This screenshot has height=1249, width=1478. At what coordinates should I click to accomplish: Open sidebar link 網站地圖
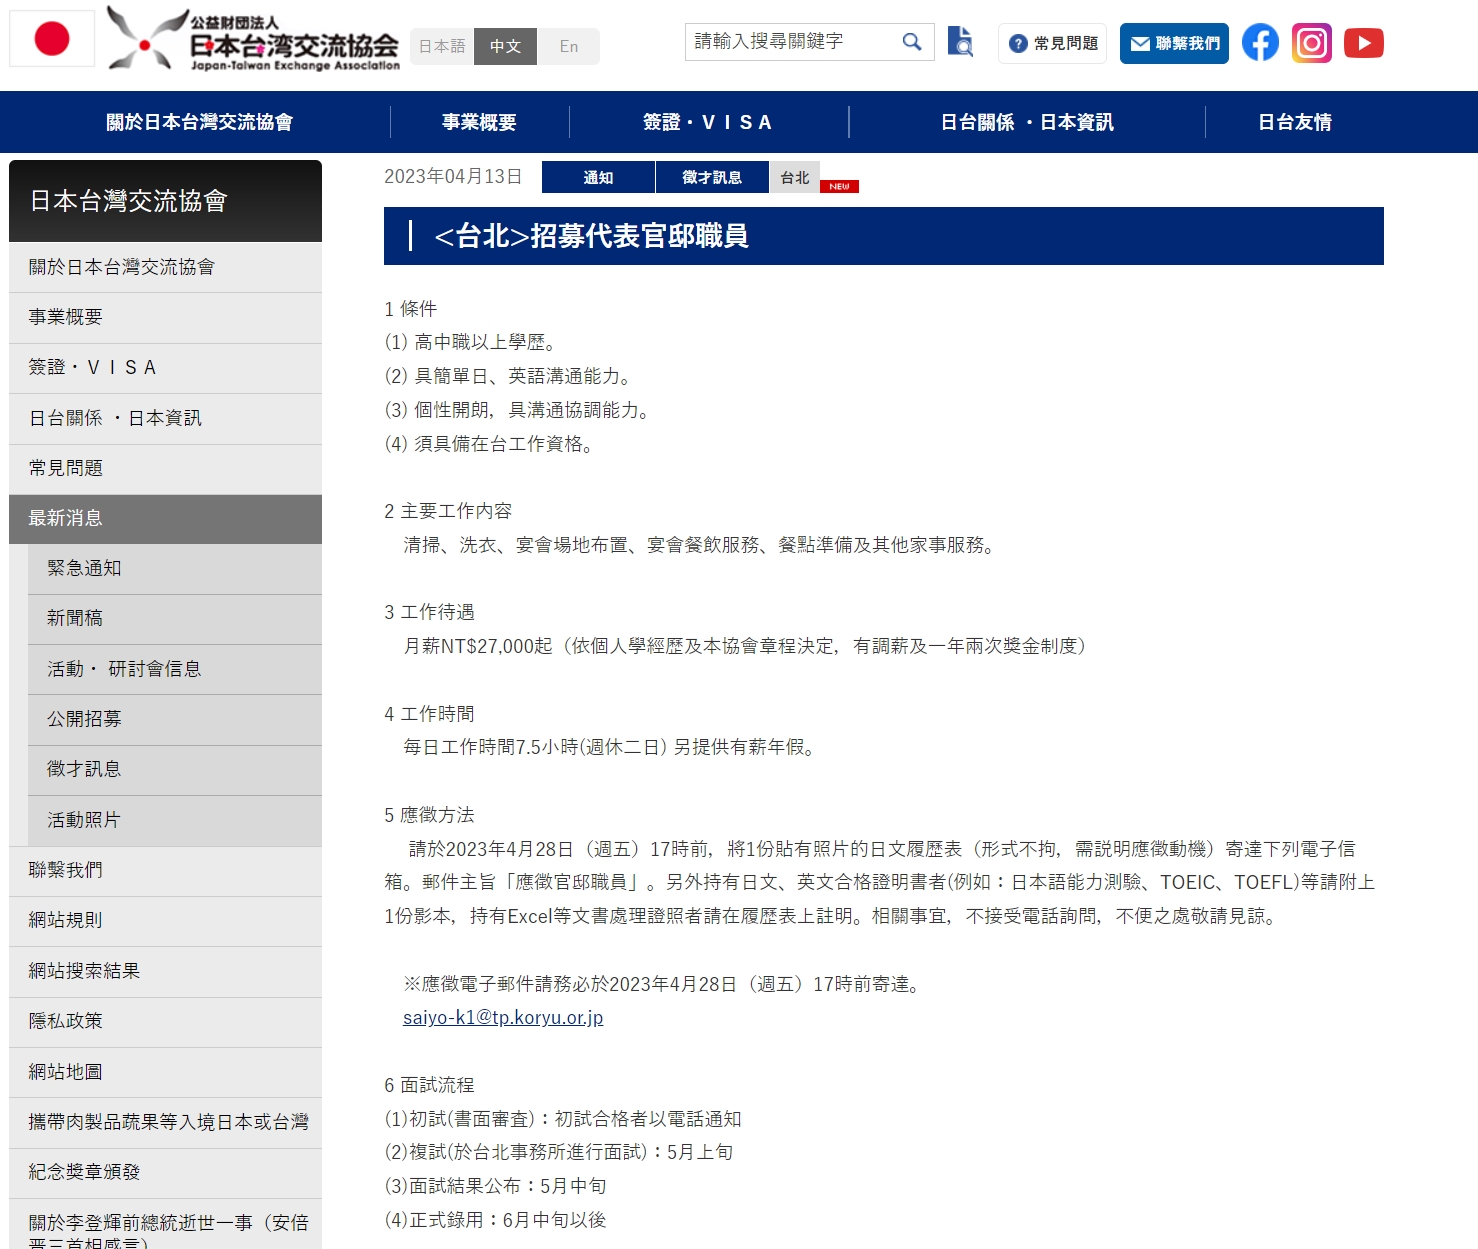click(166, 1073)
